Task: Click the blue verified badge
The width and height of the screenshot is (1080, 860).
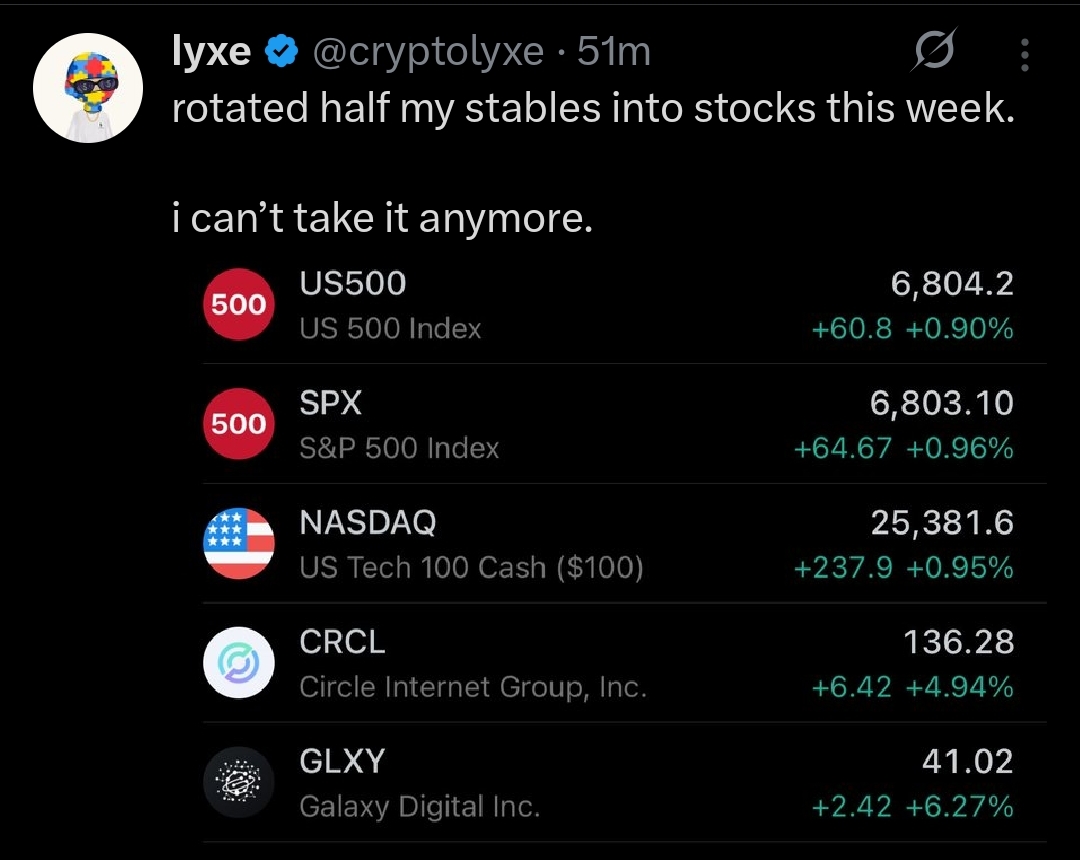Action: (x=282, y=52)
